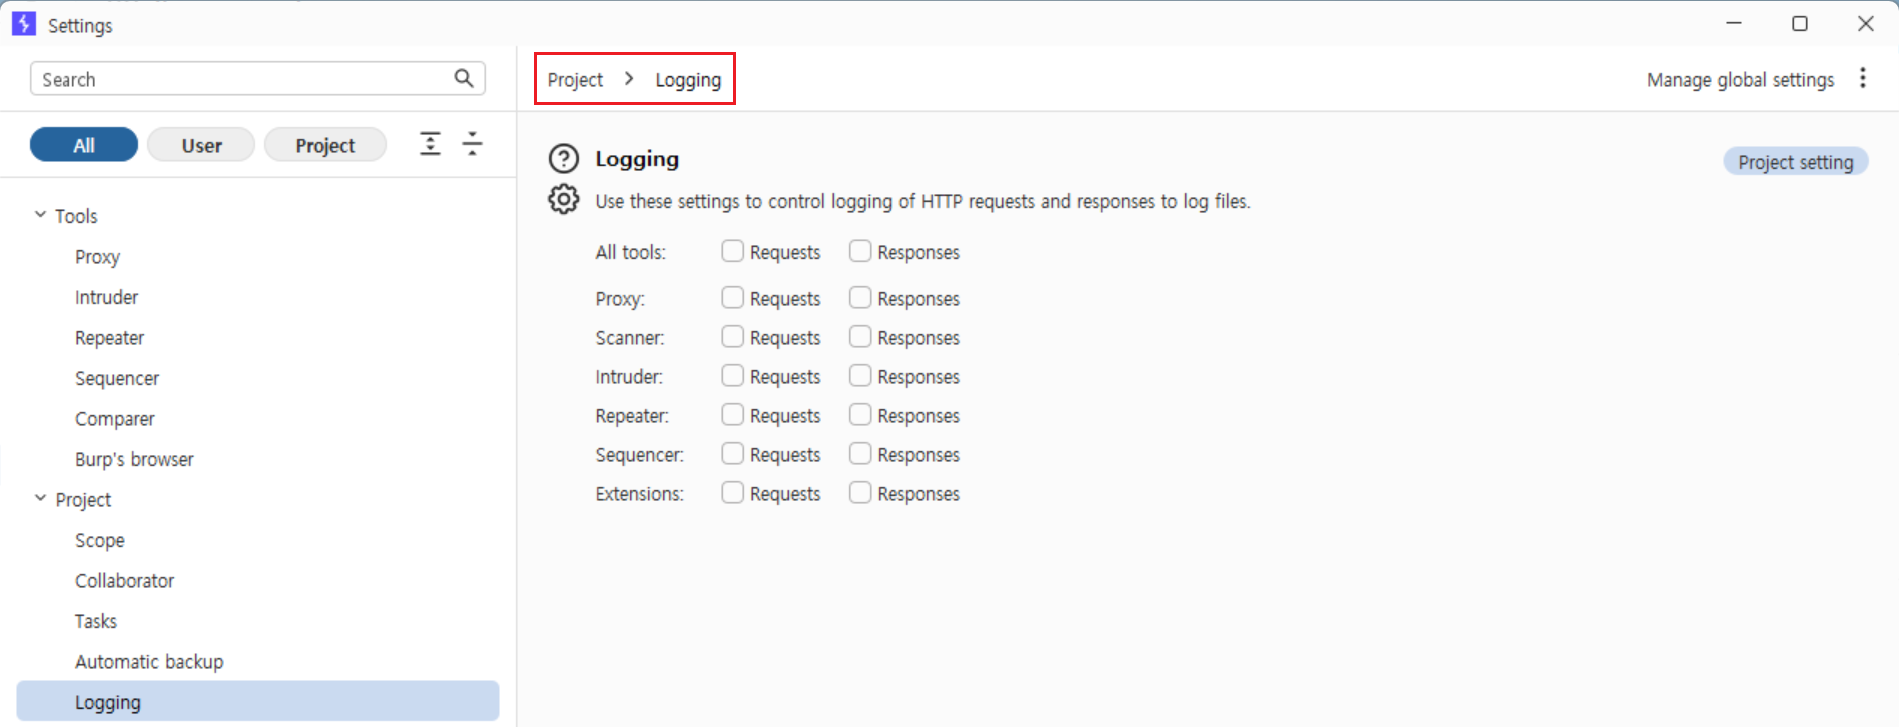Tick Intruder Requests checkbox

pyautogui.click(x=733, y=375)
